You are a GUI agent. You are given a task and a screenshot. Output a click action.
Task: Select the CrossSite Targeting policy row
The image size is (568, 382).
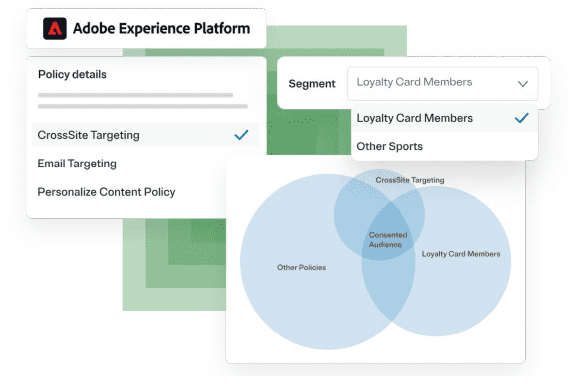click(145, 135)
